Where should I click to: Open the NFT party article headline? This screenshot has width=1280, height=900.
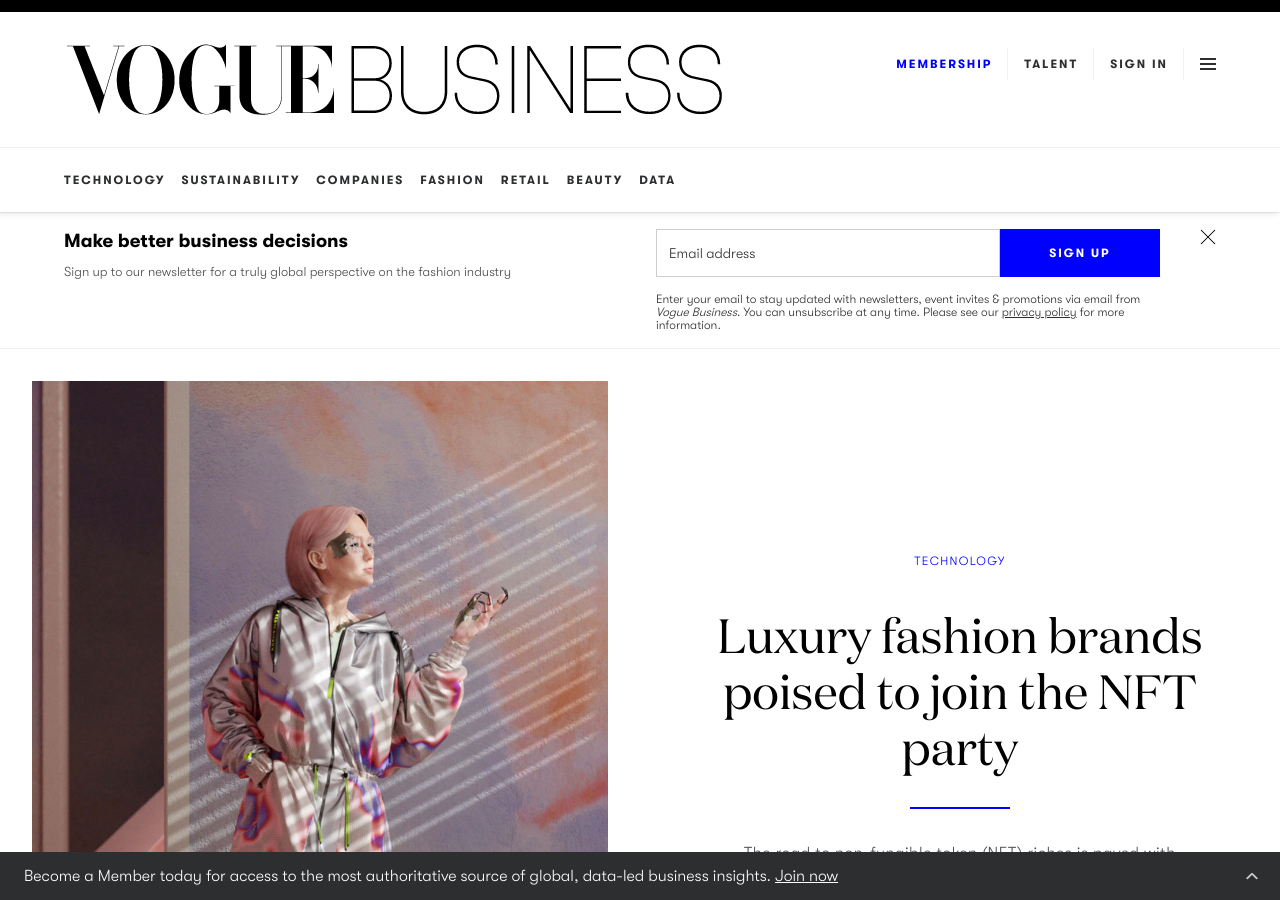pos(960,693)
